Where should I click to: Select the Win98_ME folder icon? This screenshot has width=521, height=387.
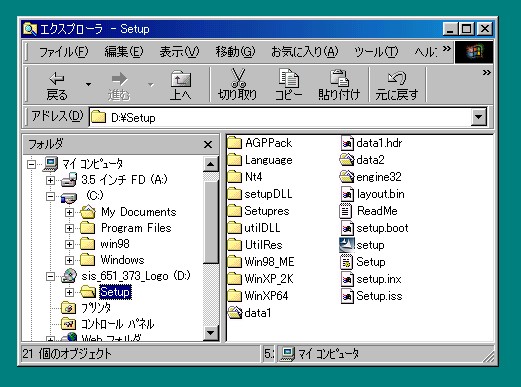click(x=234, y=262)
